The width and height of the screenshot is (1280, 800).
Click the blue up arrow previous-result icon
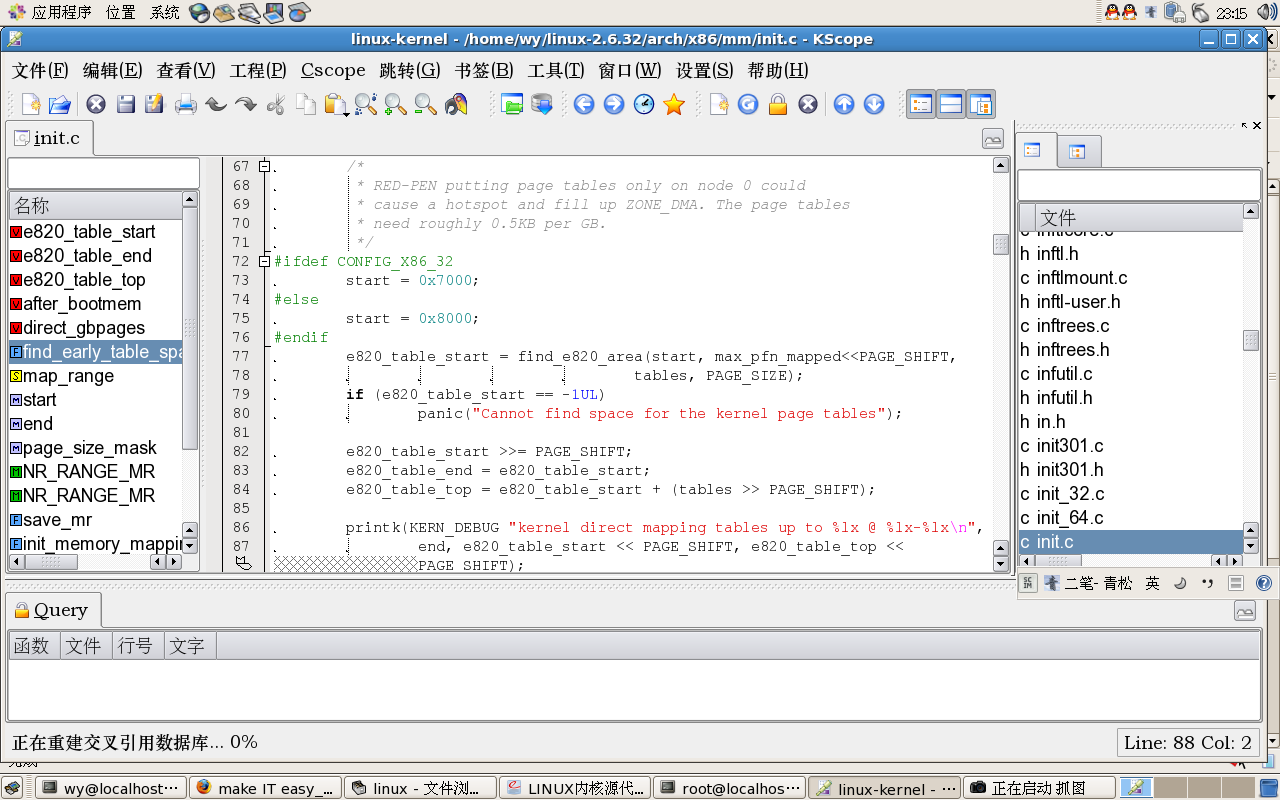click(x=844, y=104)
